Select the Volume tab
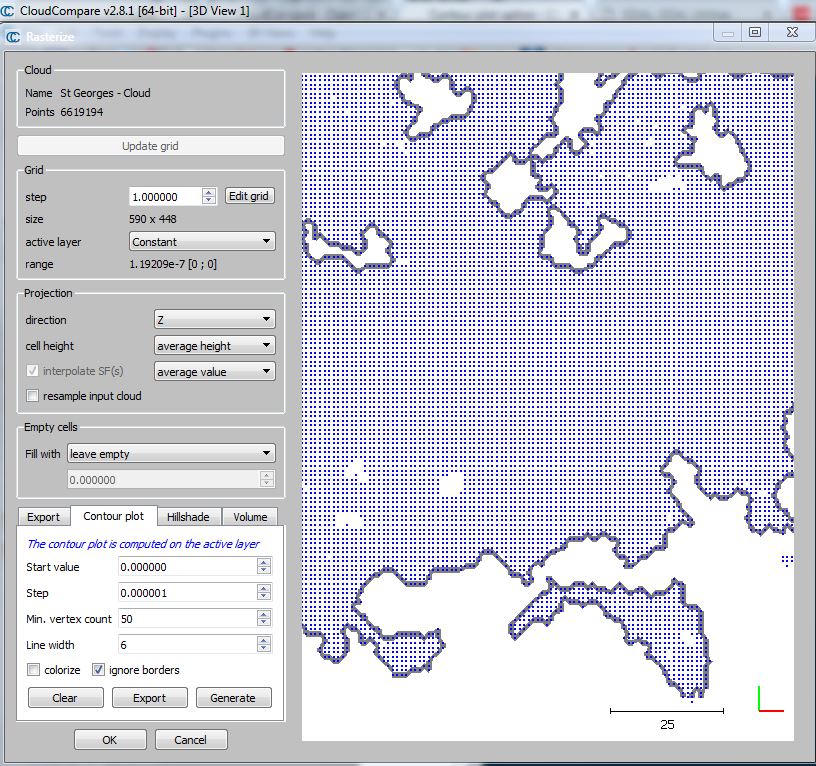 click(250, 517)
